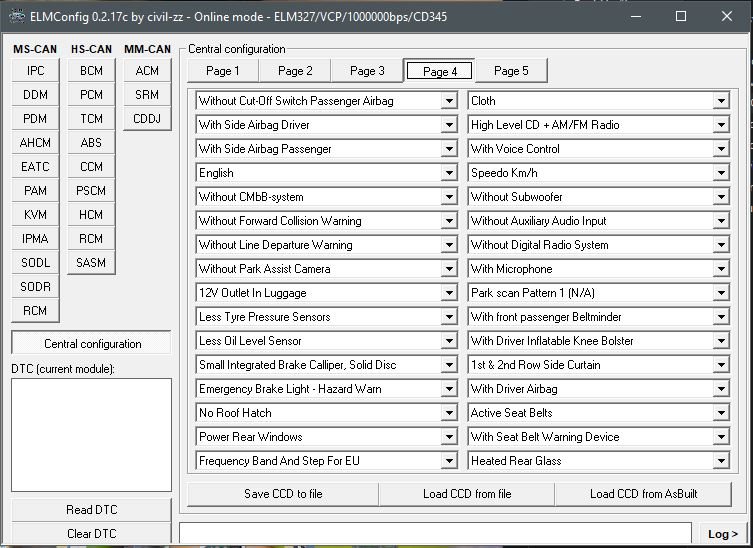Open the ACM module on MM-CAN
The image size is (753, 548).
pos(147,71)
